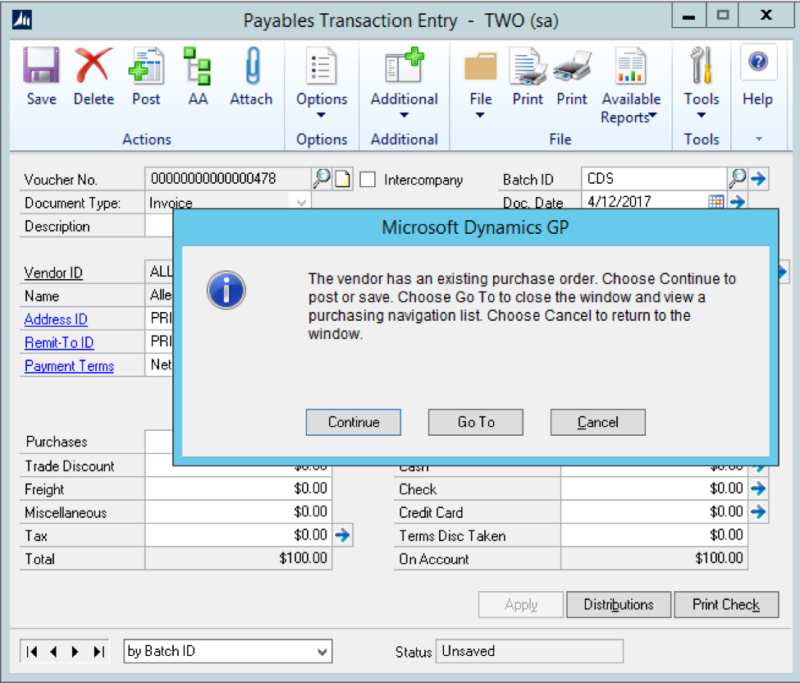Enable the Intercompany checkbox
The image size is (800, 683).
pyautogui.click(x=367, y=180)
